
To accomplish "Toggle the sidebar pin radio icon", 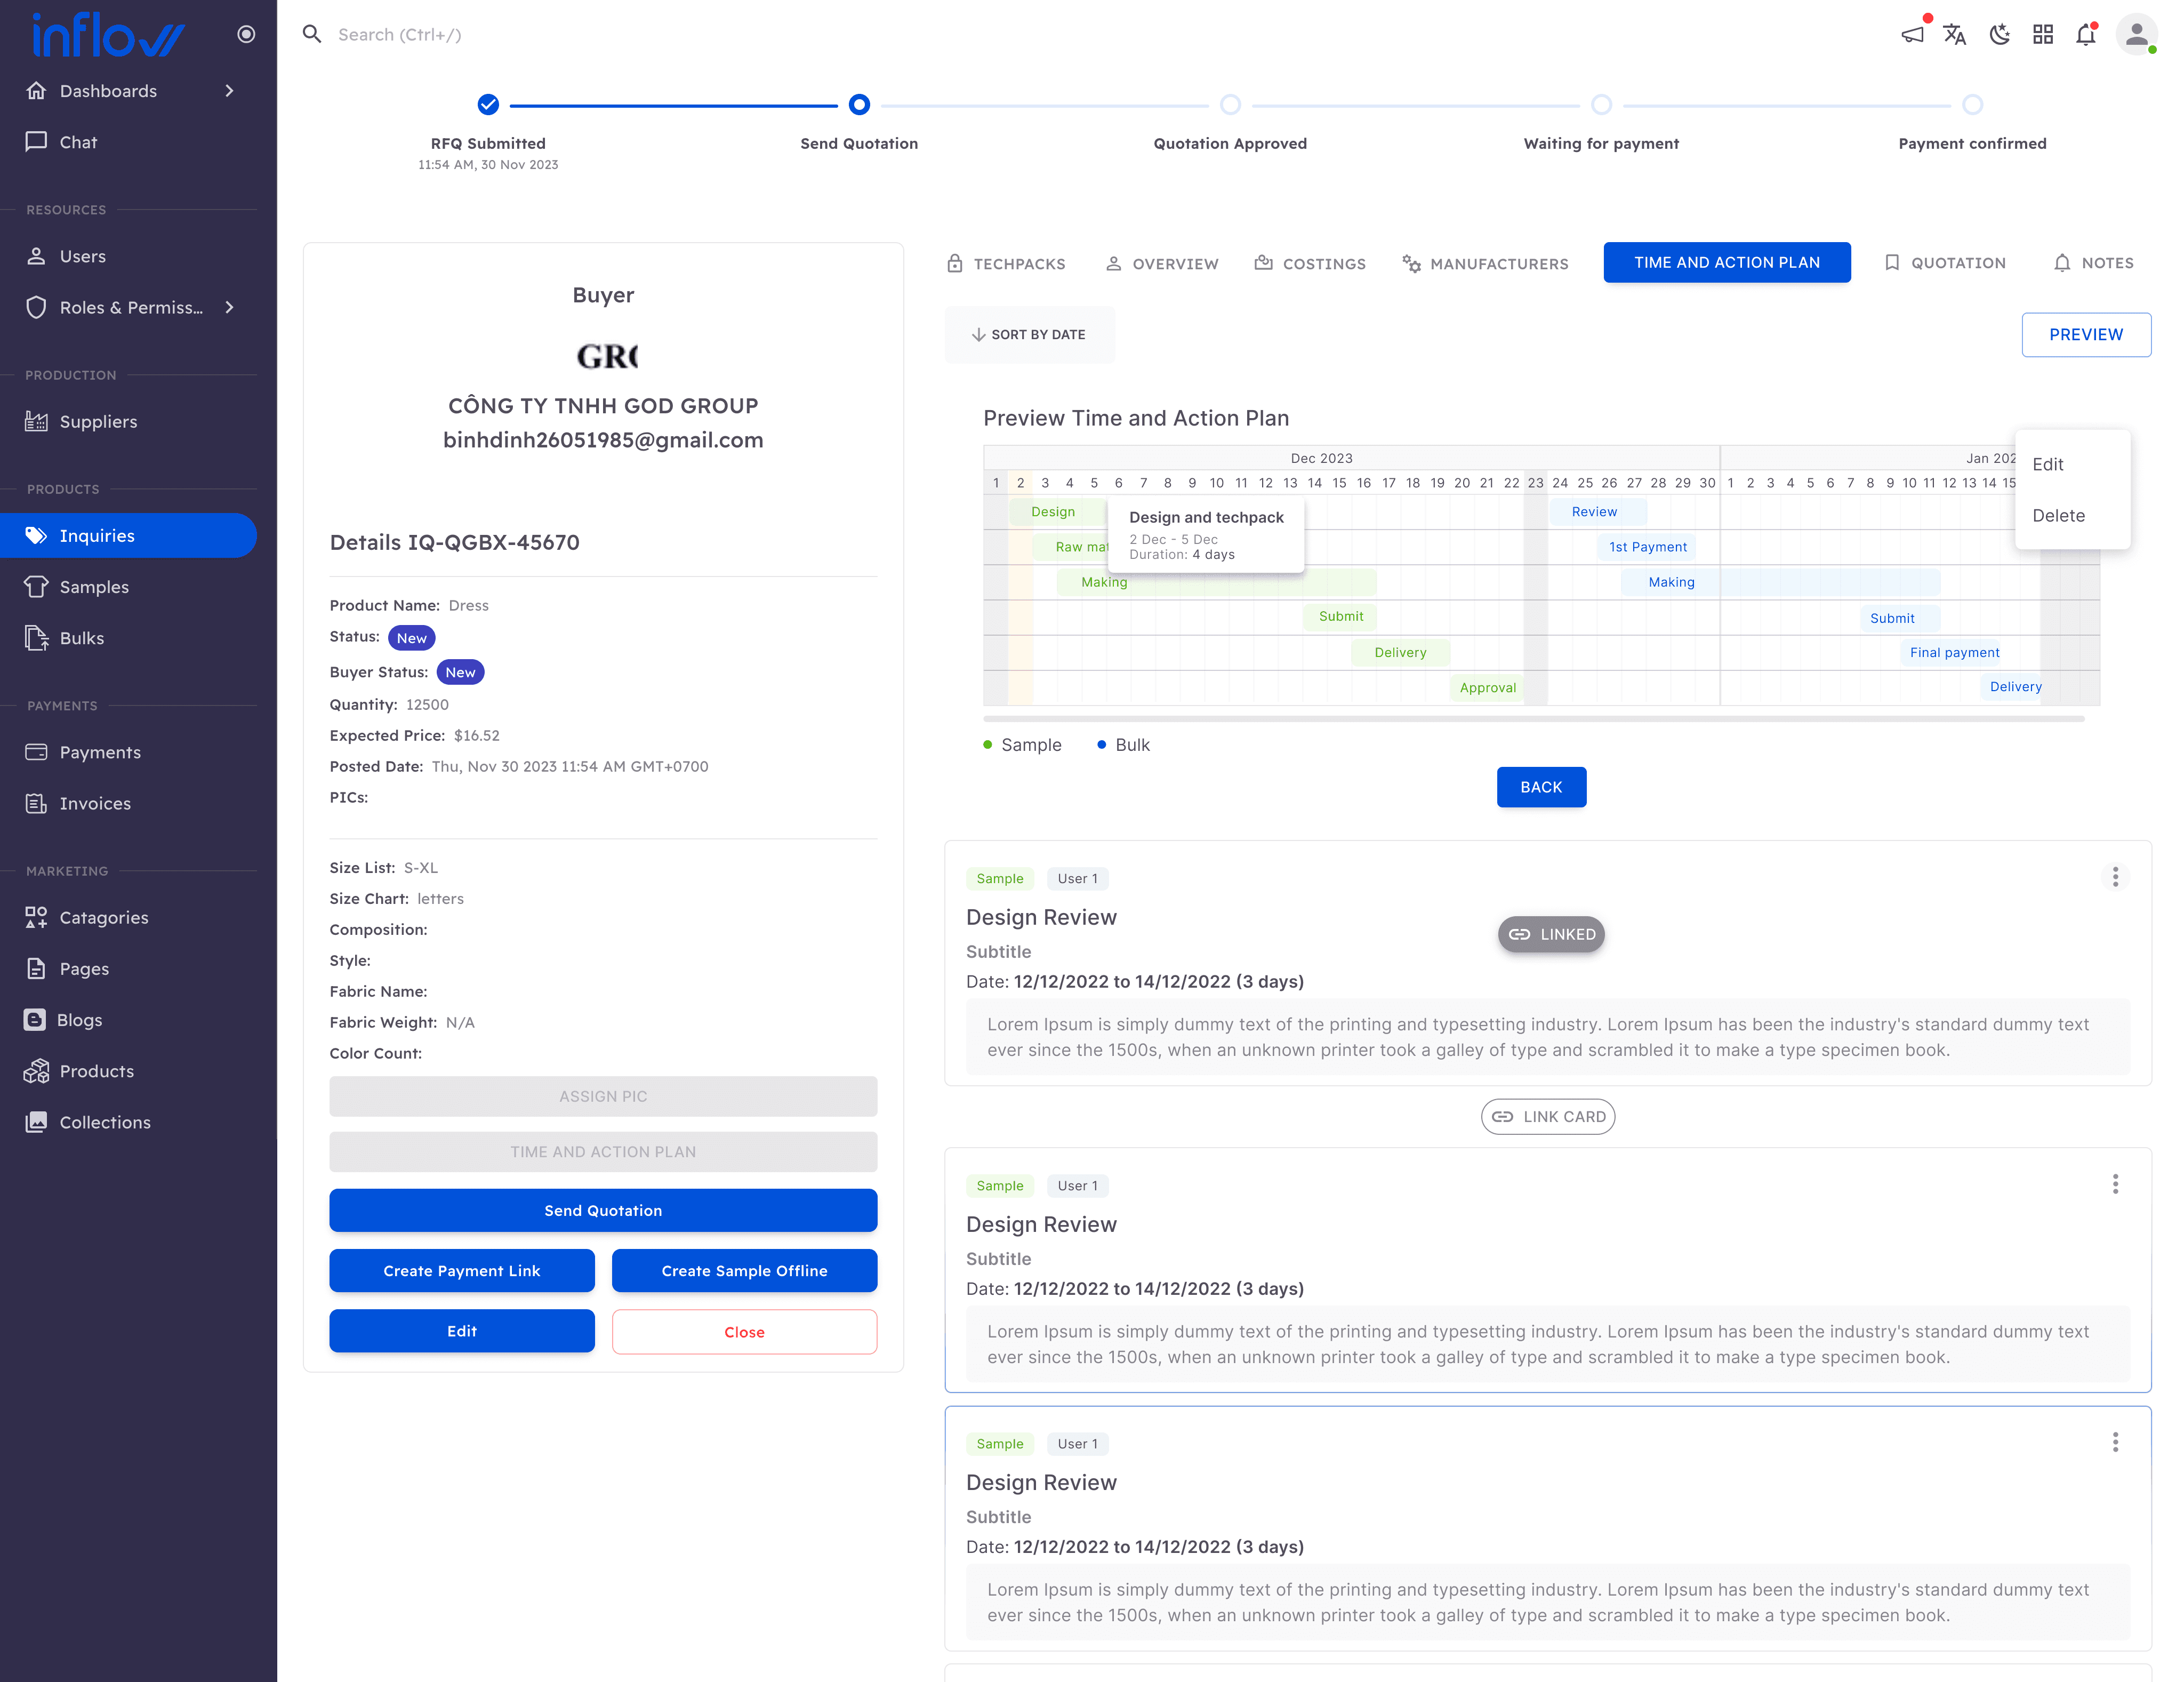I will click(x=246, y=34).
